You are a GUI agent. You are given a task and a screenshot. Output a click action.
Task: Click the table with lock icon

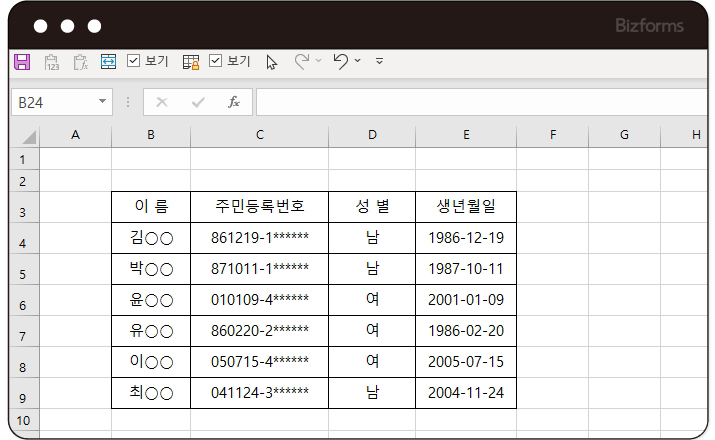pyautogui.click(x=191, y=62)
